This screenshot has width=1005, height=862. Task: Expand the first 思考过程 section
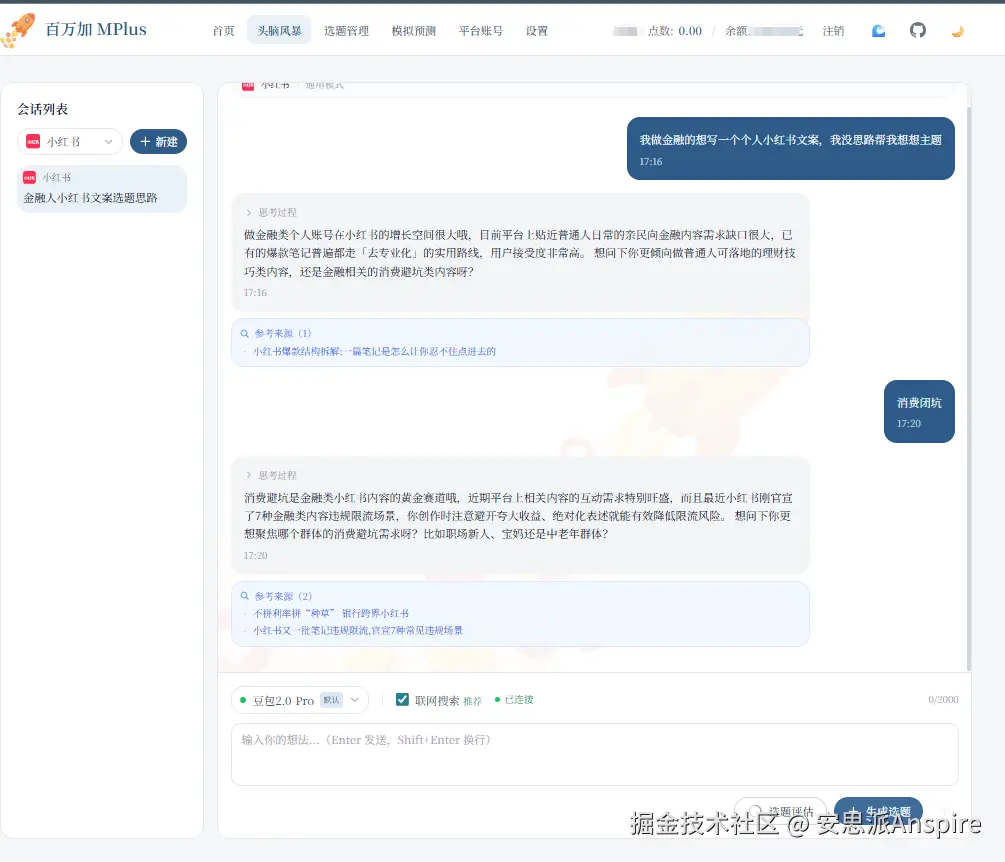coord(271,212)
